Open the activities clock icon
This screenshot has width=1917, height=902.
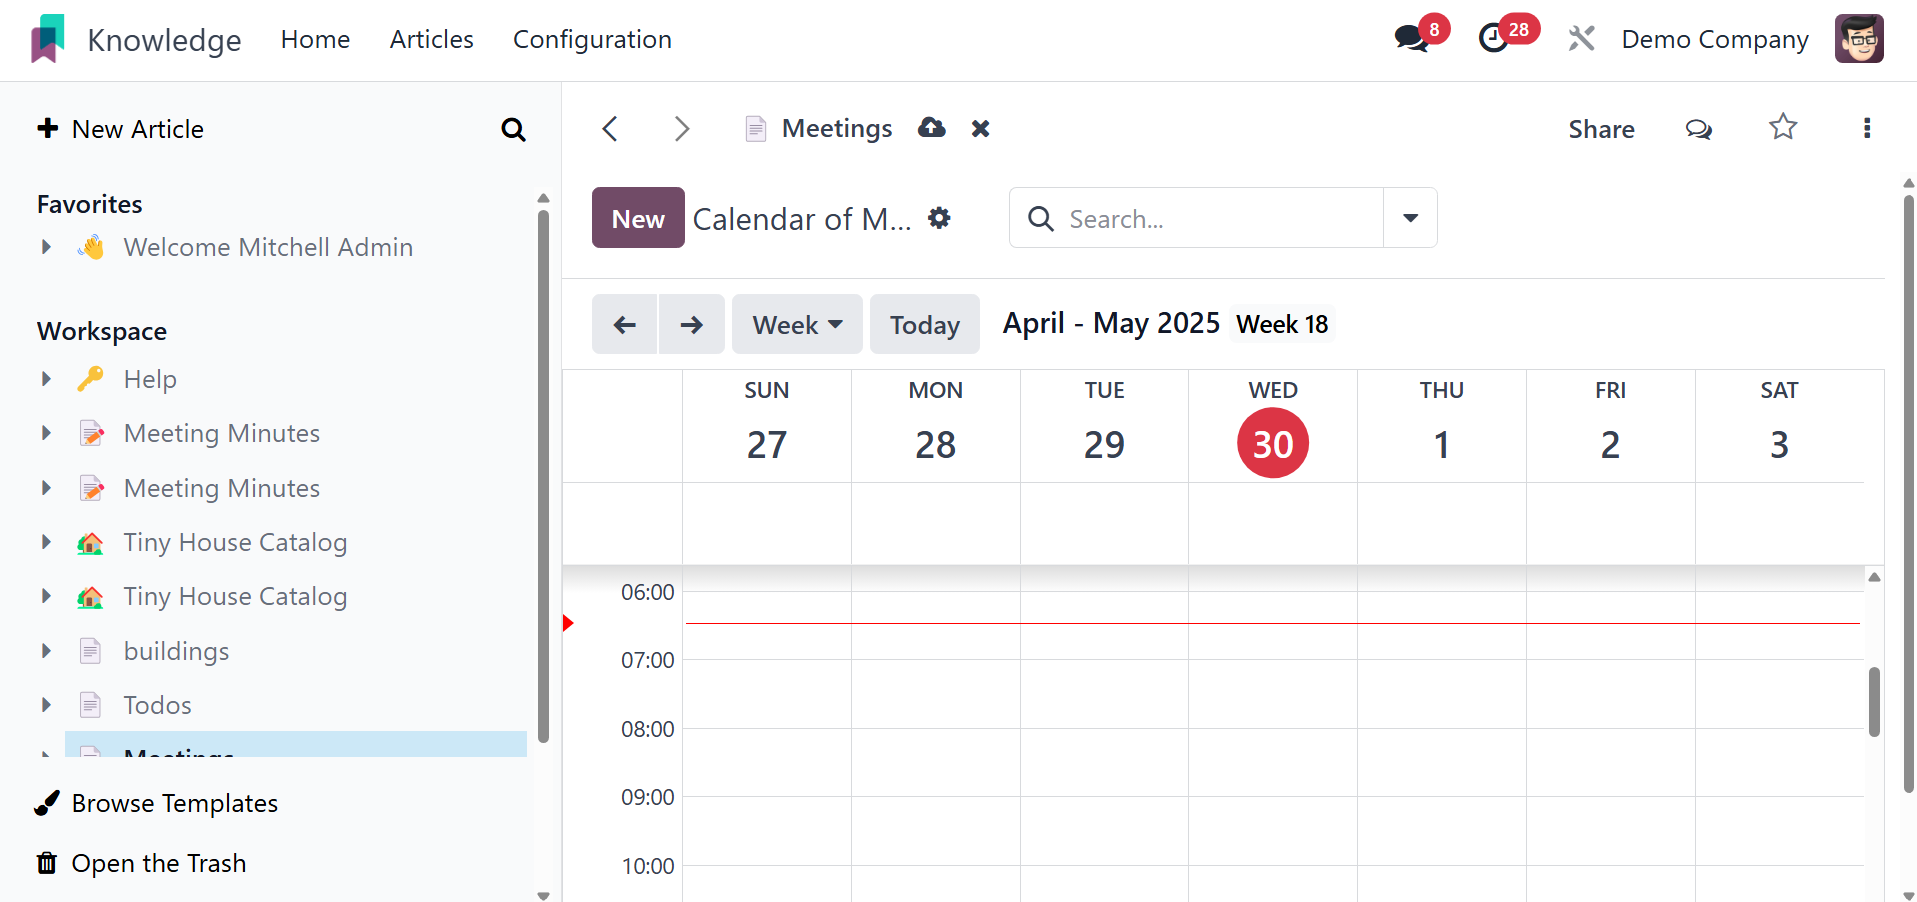[x=1495, y=39]
